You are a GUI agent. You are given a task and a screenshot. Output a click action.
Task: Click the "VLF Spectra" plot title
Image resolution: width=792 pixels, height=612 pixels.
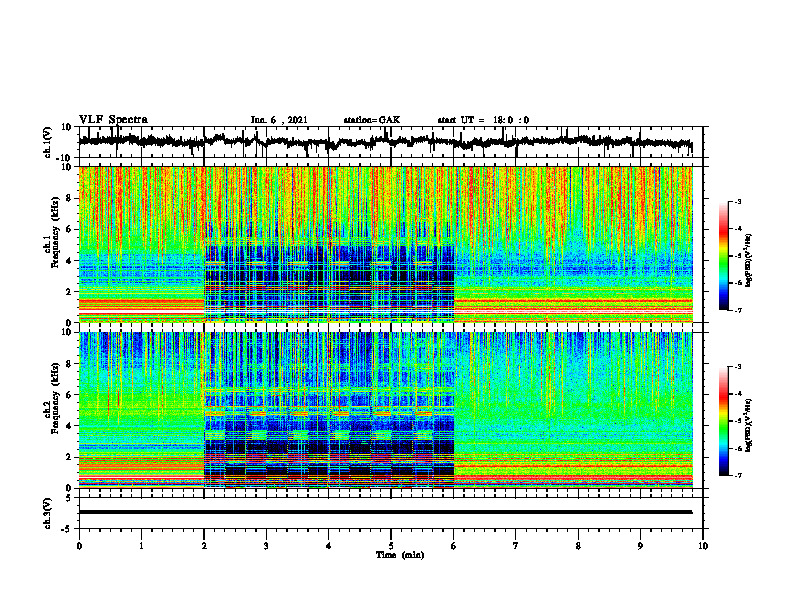[x=113, y=120]
